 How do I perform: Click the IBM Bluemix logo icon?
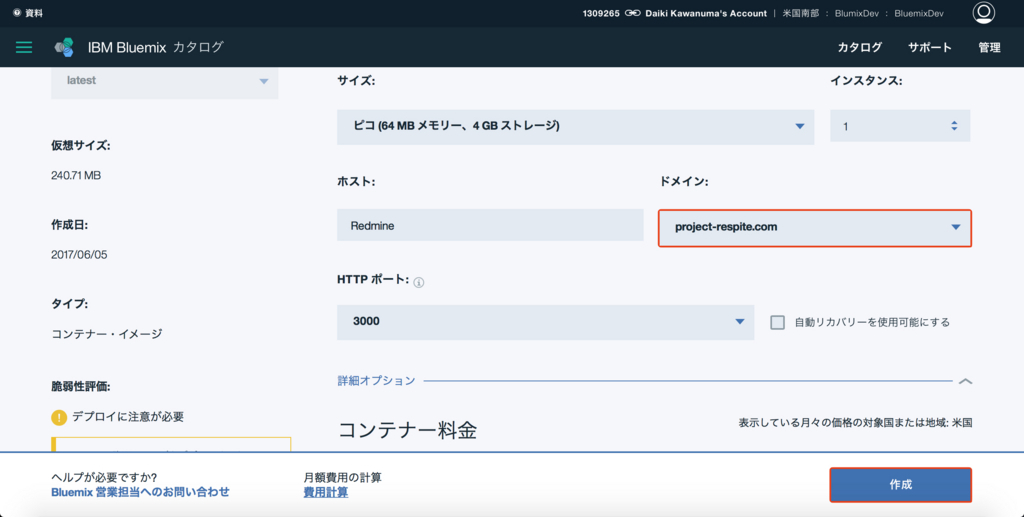point(64,47)
